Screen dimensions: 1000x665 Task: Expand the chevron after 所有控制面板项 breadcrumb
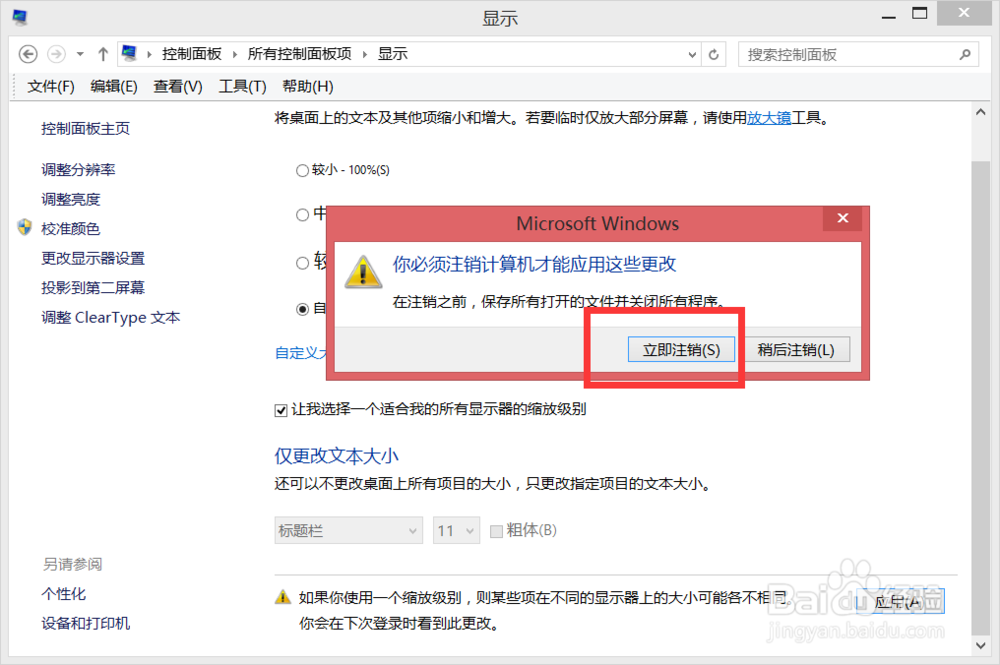pos(365,54)
